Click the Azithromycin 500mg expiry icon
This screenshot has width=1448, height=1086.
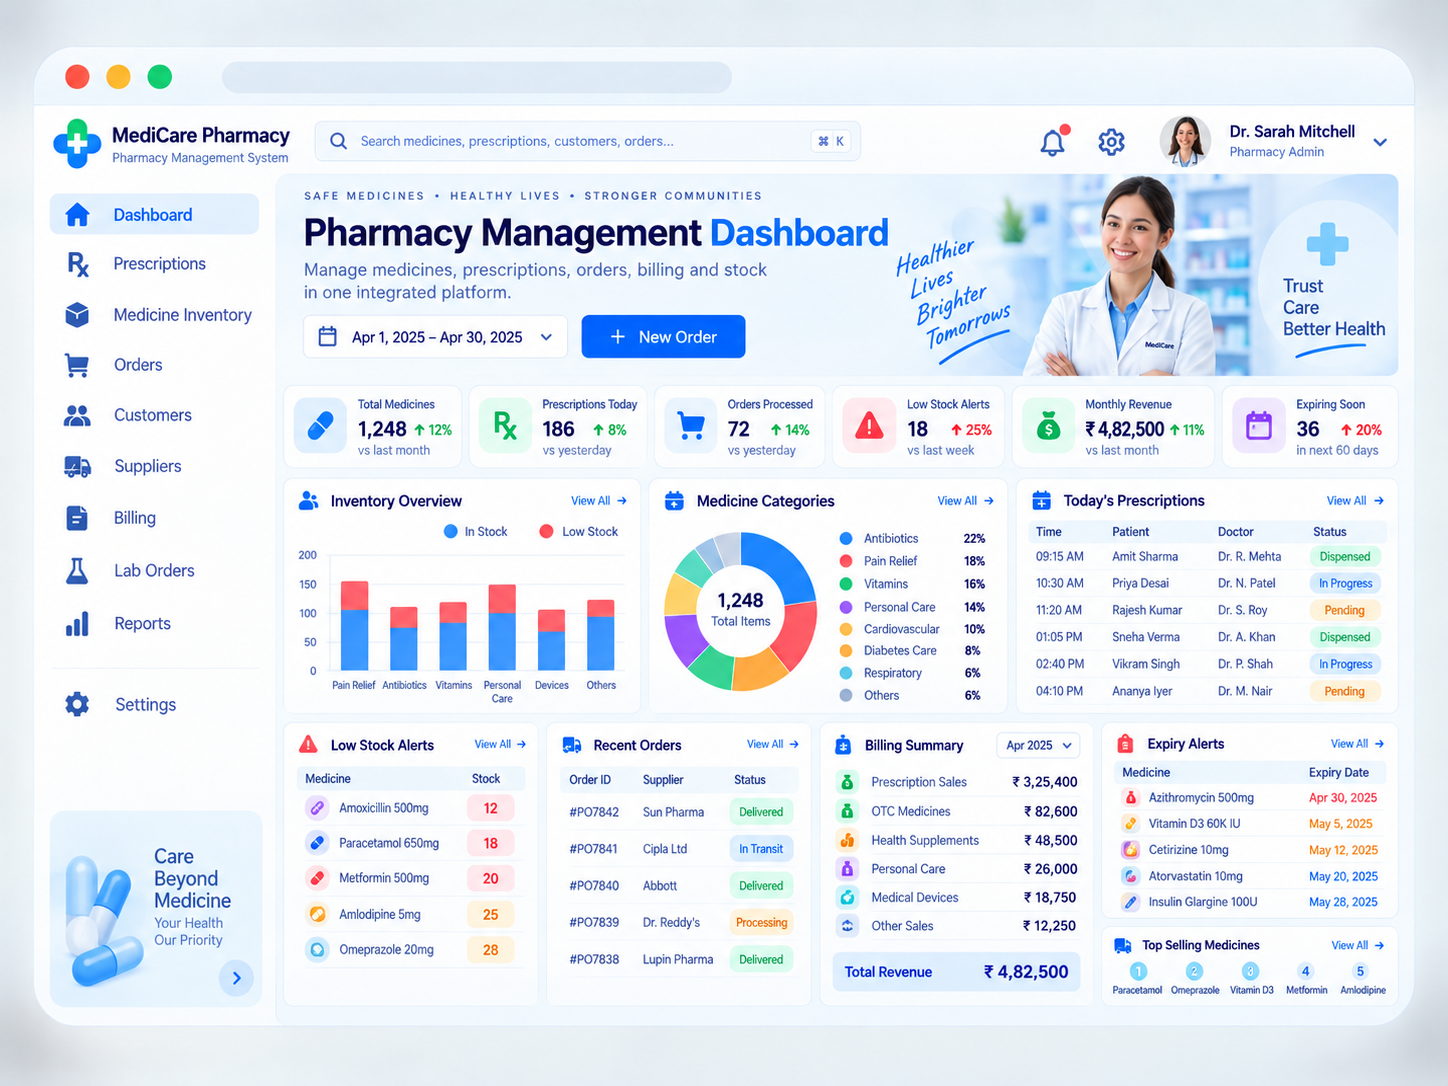coord(1130,798)
